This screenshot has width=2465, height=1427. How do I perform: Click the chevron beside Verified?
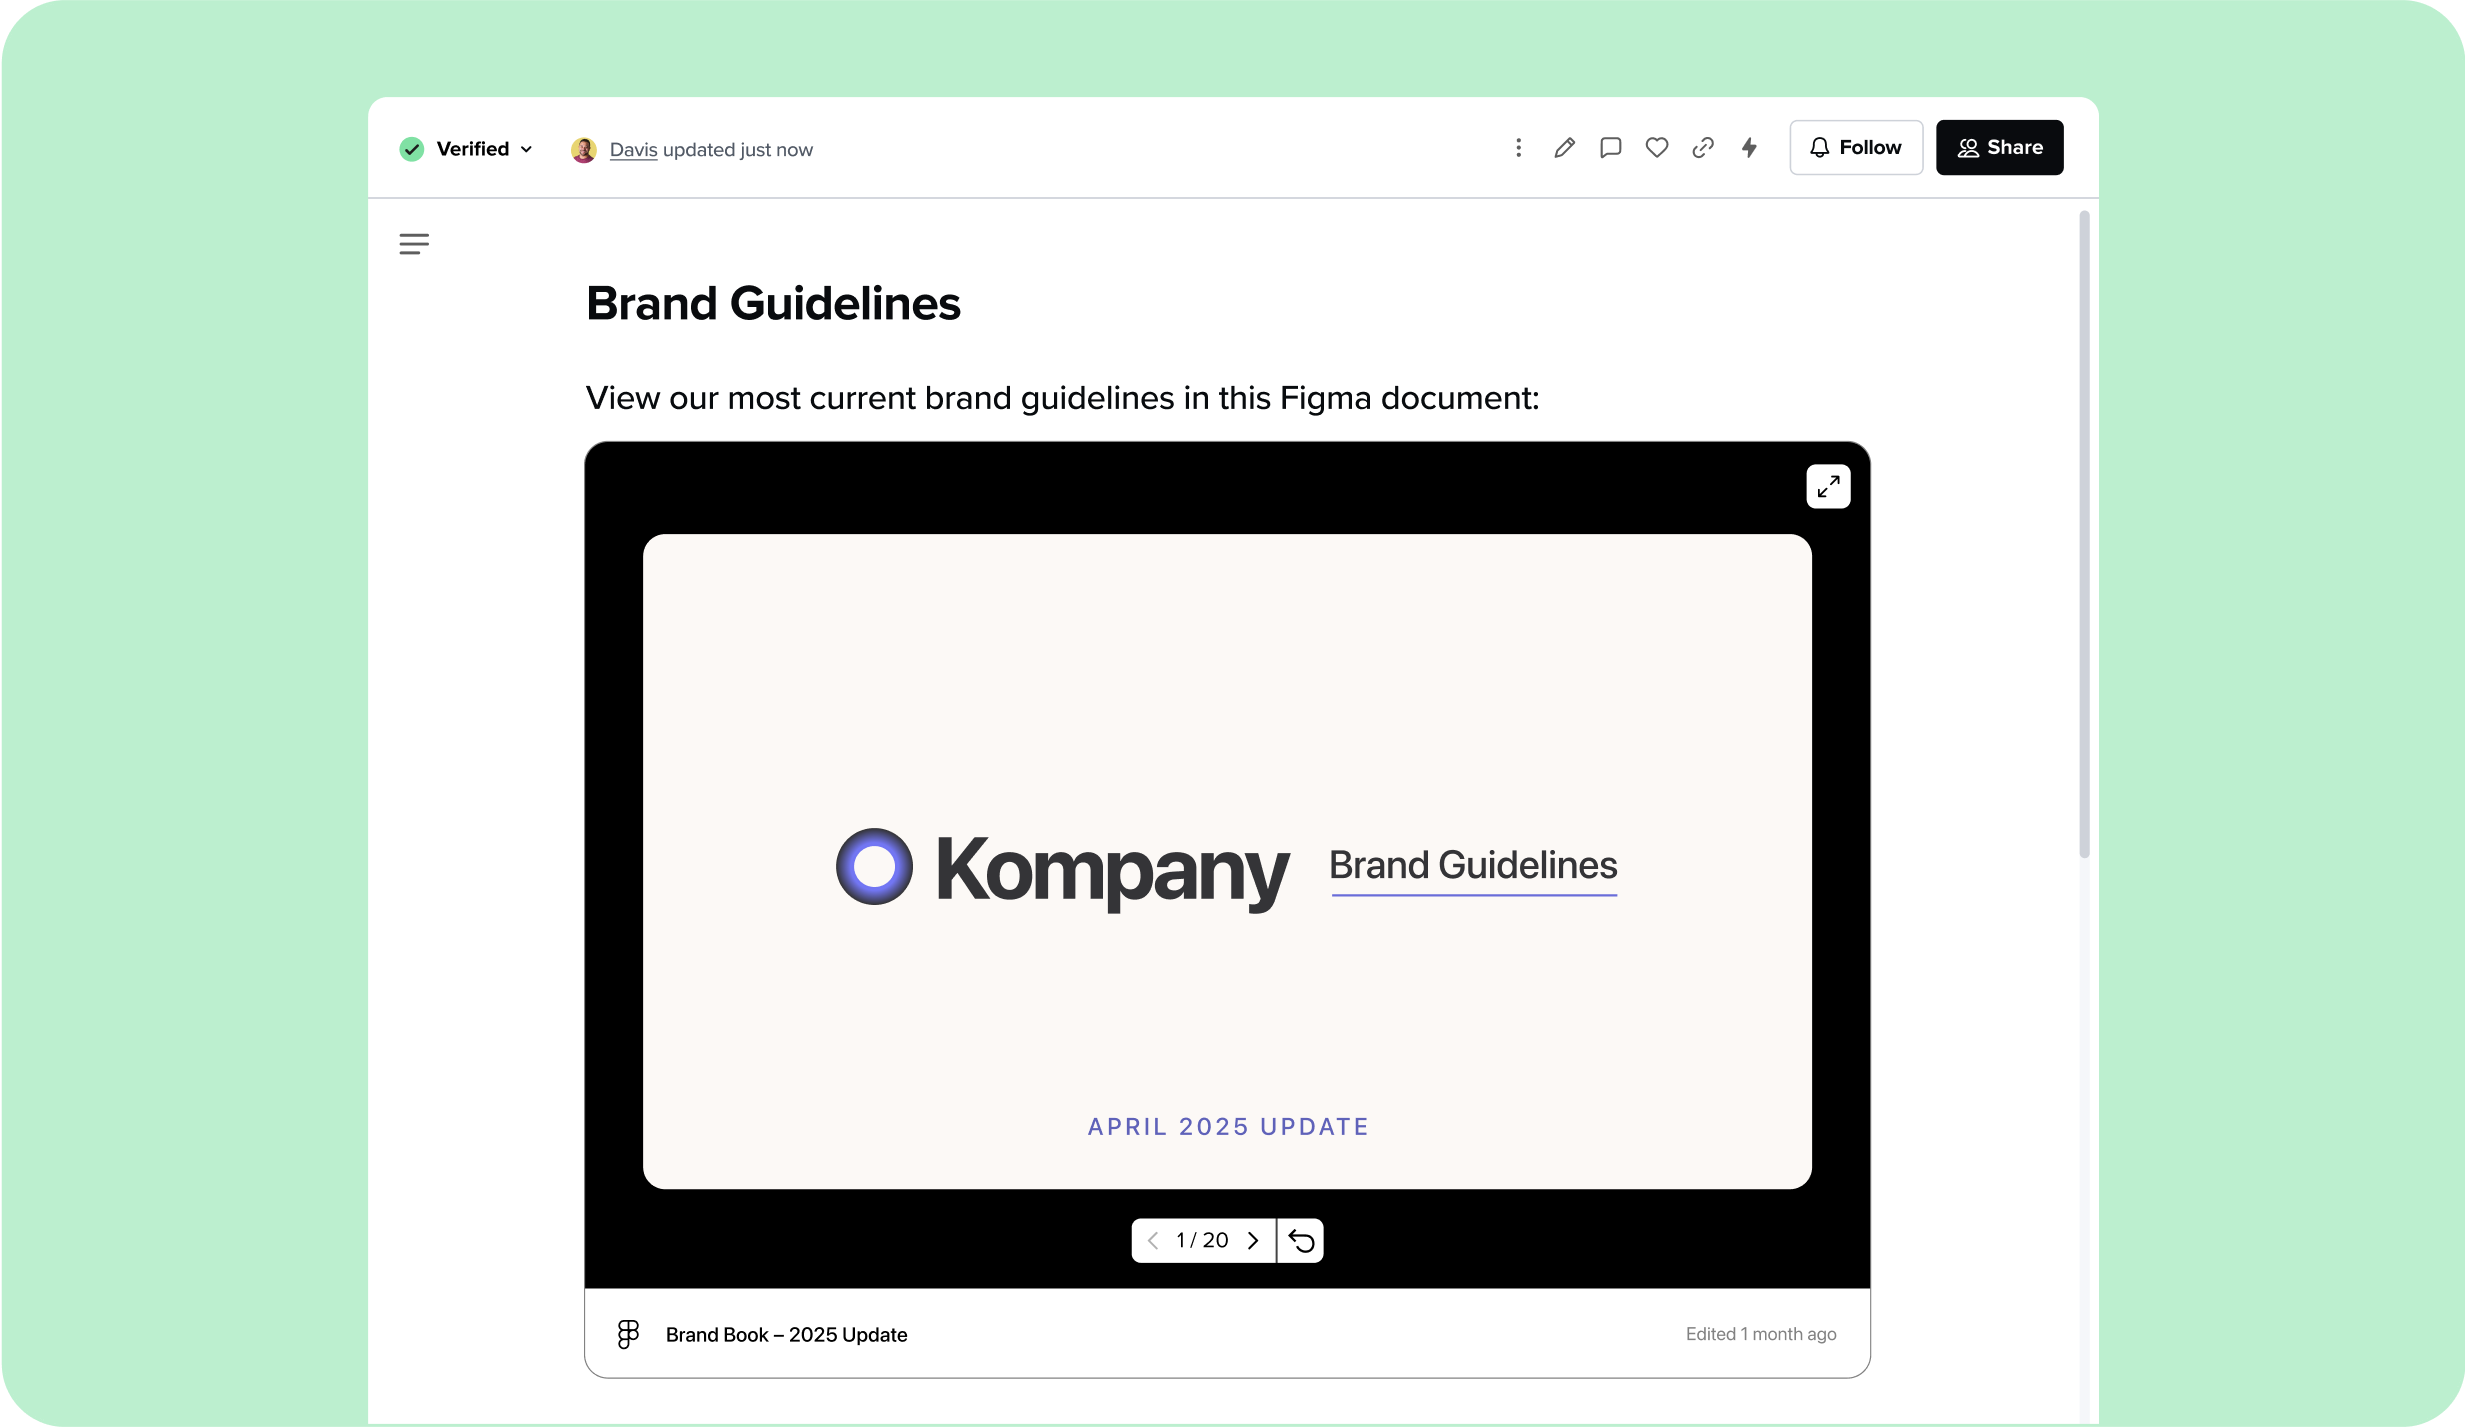click(x=527, y=149)
